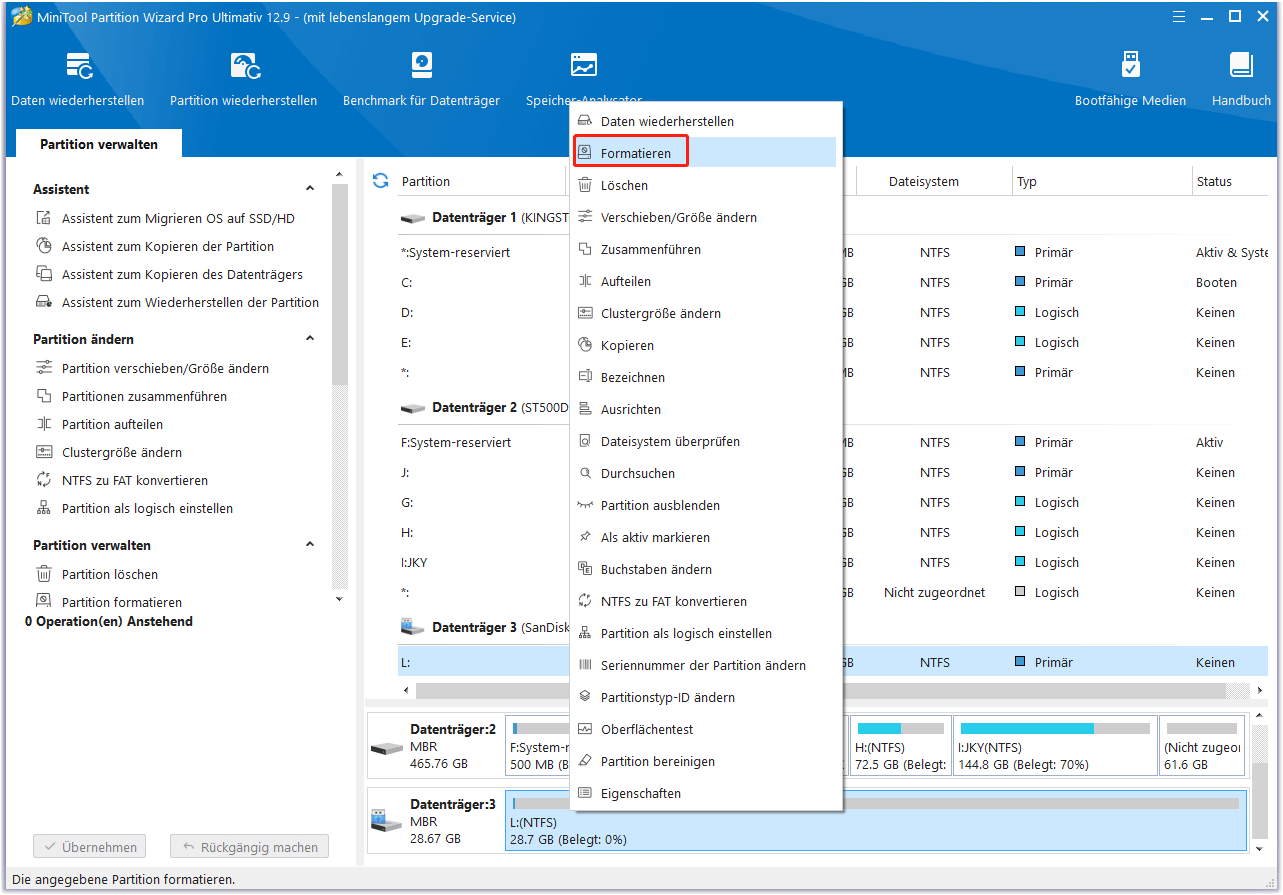1283x895 pixels.
Task: Click Ausrichten in context menu
Action: point(704,409)
